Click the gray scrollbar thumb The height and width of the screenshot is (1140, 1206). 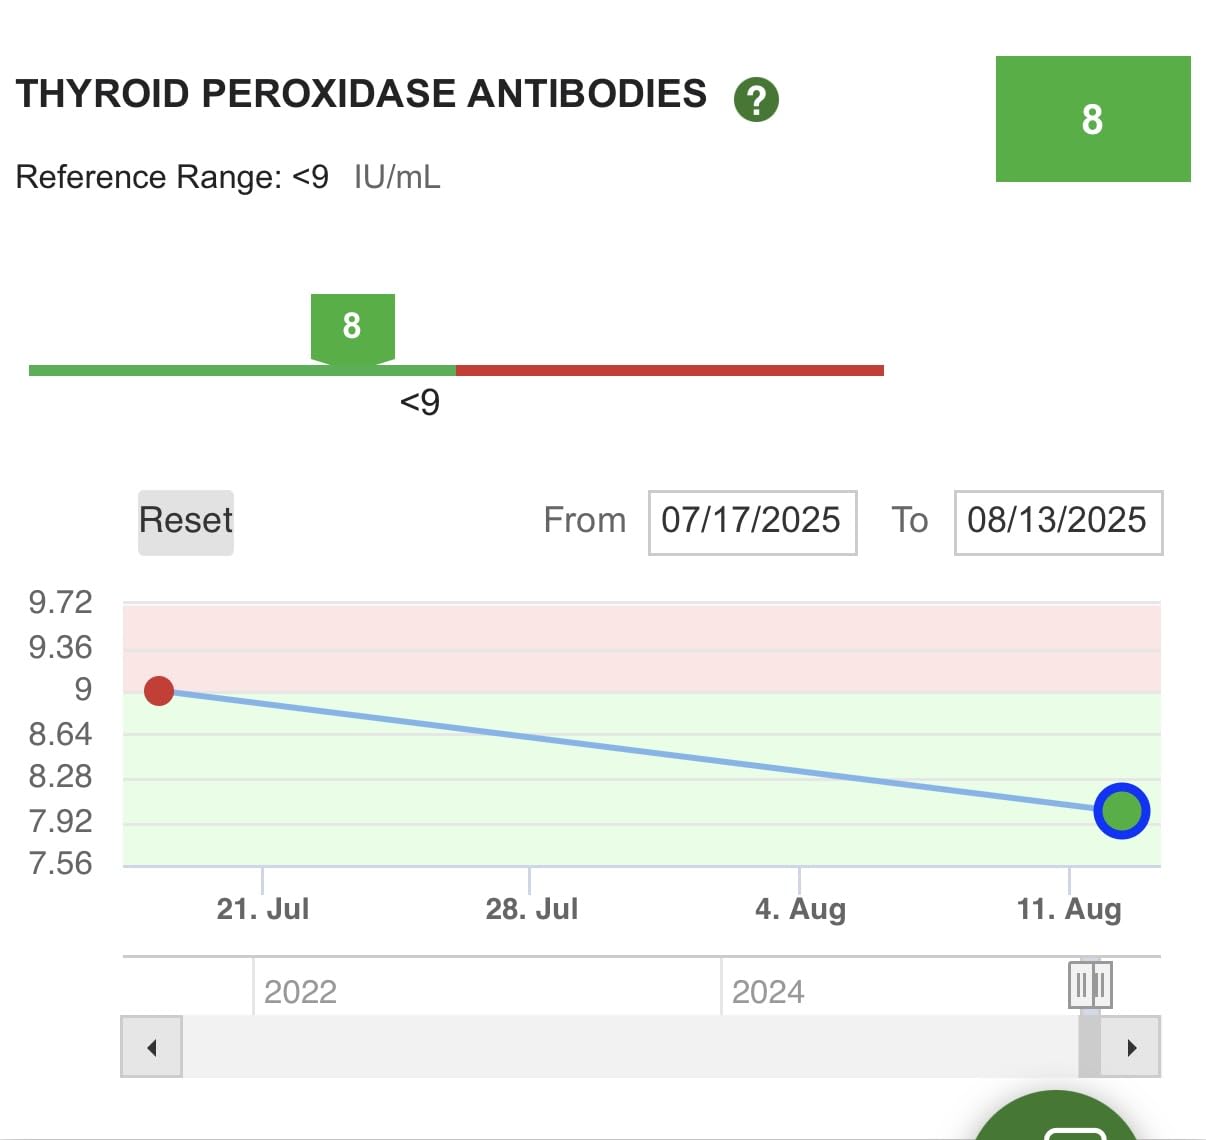click(x=1089, y=1047)
